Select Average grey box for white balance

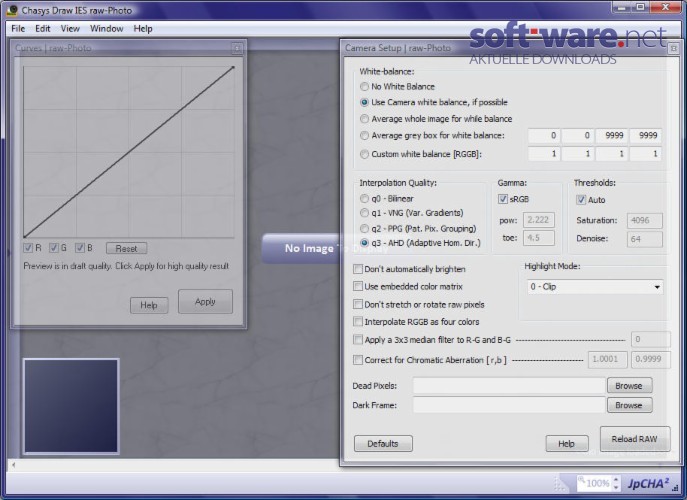pos(364,135)
